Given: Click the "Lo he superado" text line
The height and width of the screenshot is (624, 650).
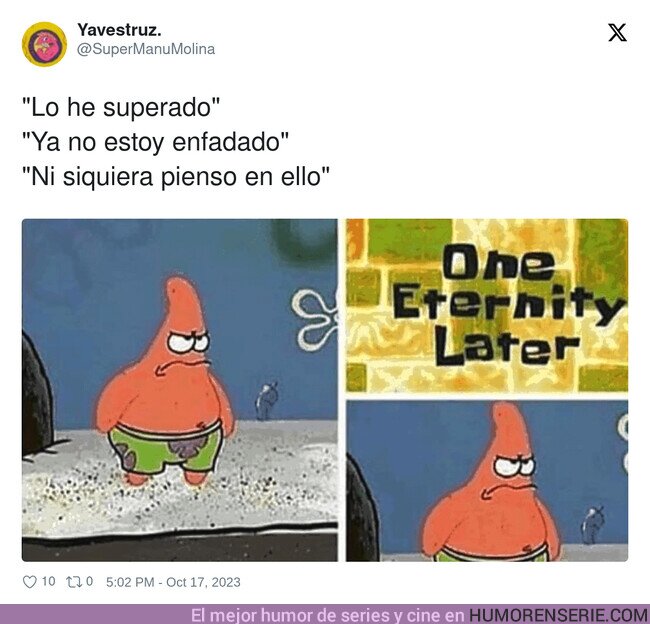Looking at the screenshot, I should click(121, 107).
